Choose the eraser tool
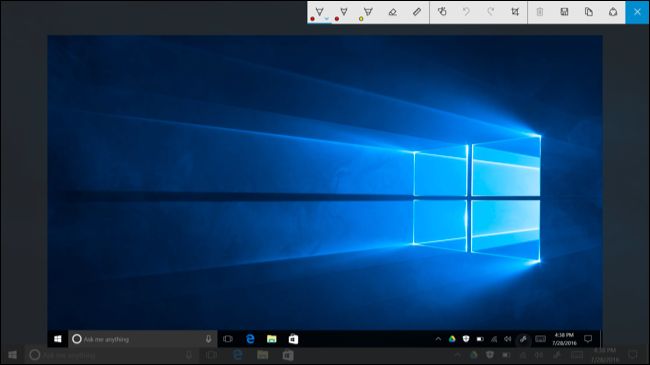The image size is (650, 365). pos(393,12)
